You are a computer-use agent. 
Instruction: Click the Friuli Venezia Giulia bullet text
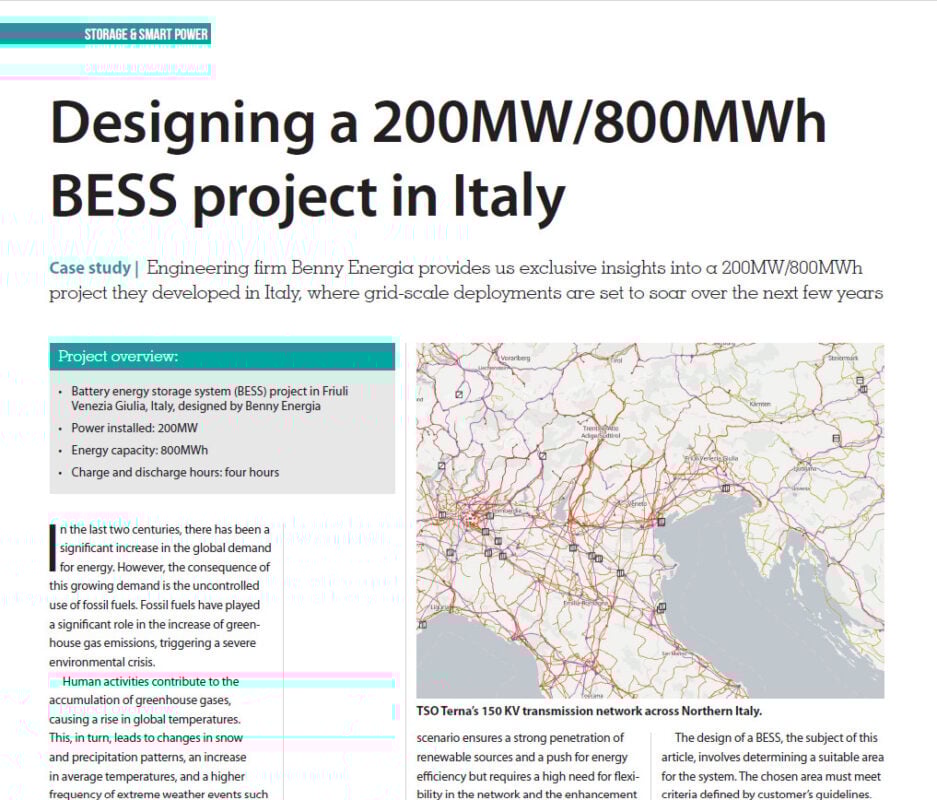[x=209, y=399]
